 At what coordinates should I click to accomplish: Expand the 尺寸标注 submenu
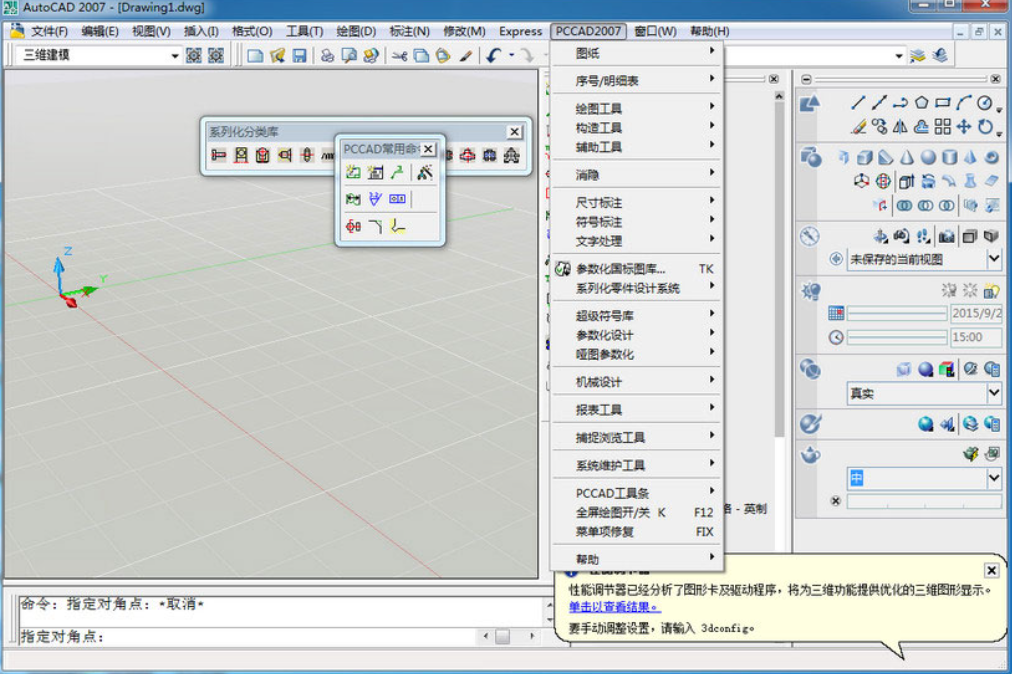pos(637,203)
